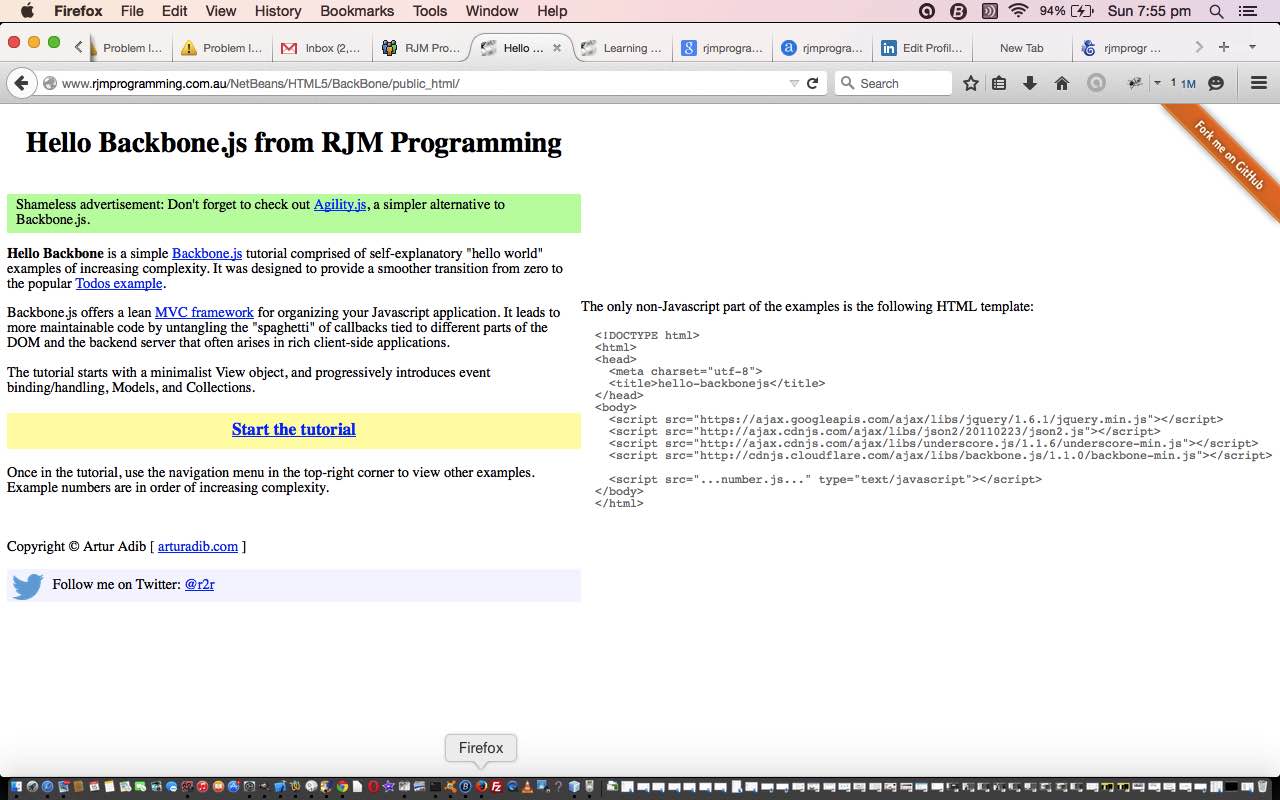Click the Twitter bird icon
This screenshot has height=800, width=1280.
(x=27, y=585)
